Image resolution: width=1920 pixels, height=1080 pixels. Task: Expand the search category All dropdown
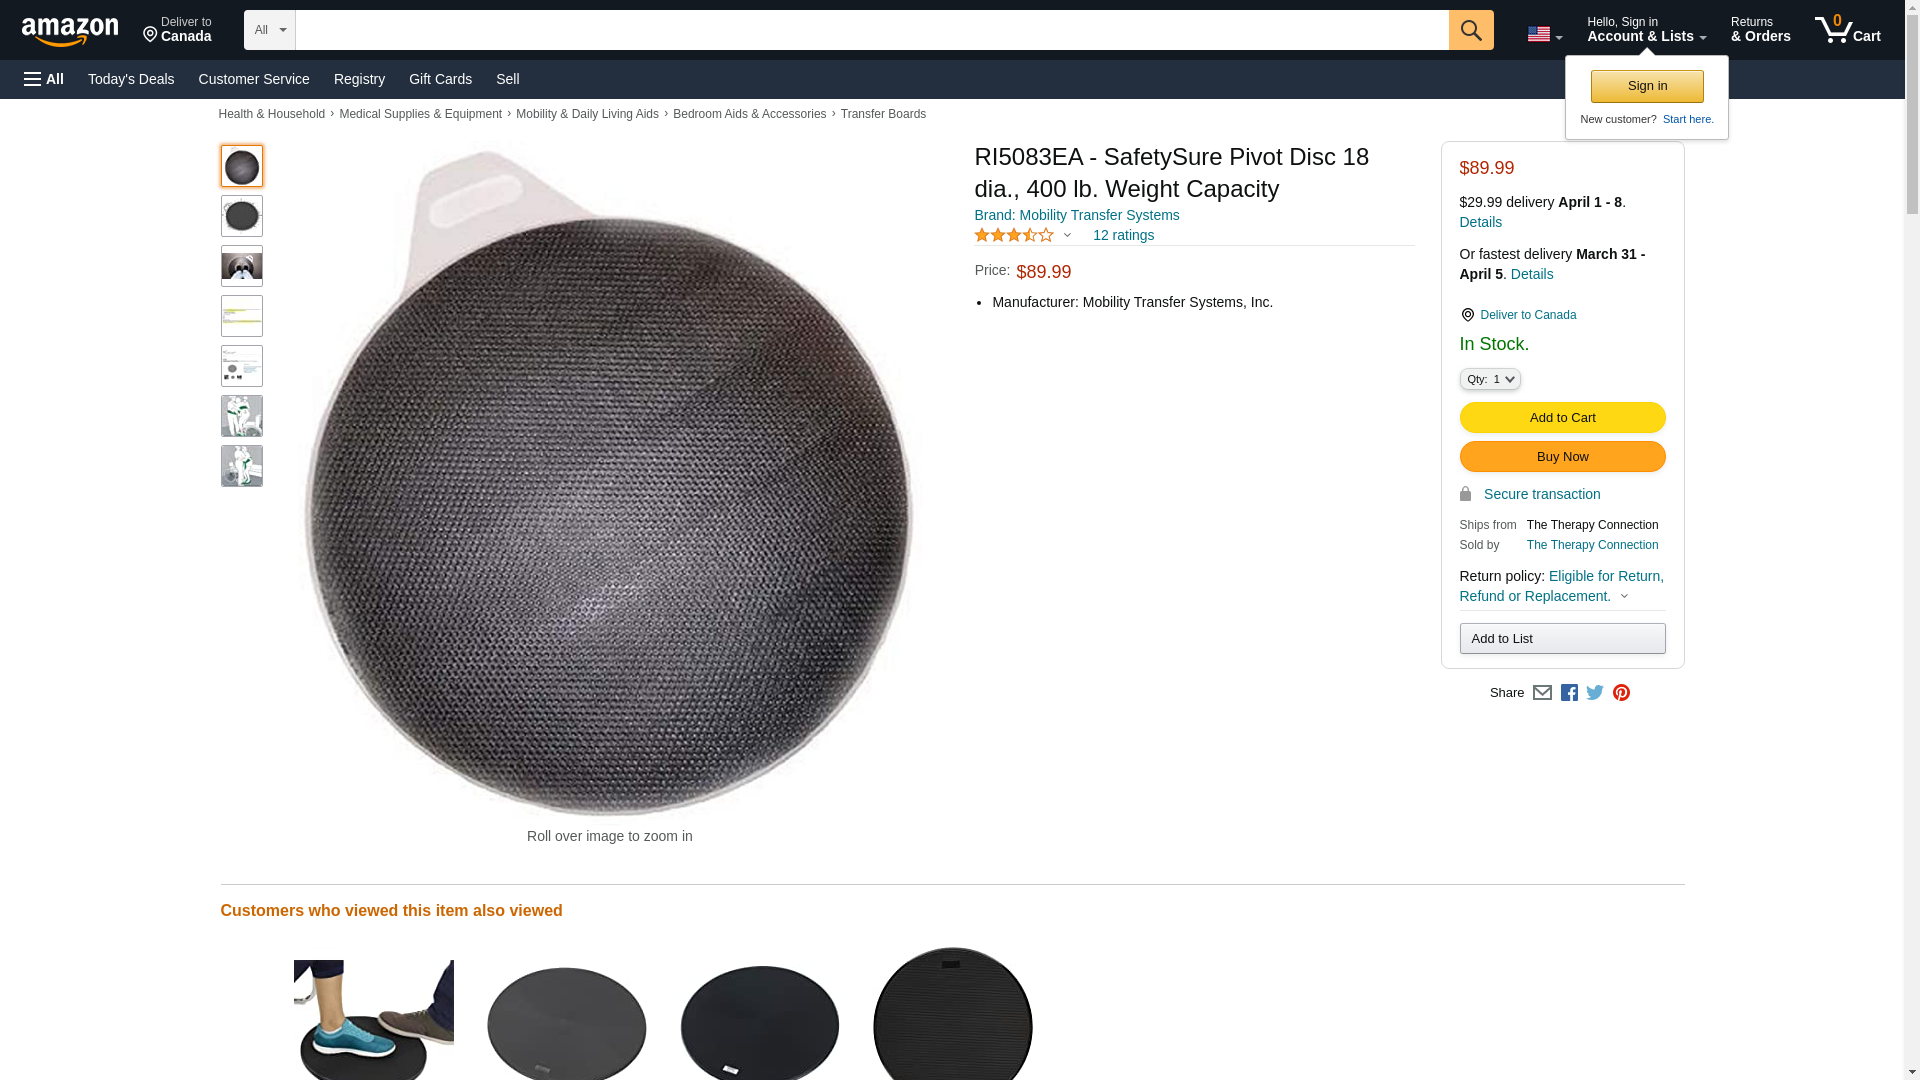coord(269,30)
